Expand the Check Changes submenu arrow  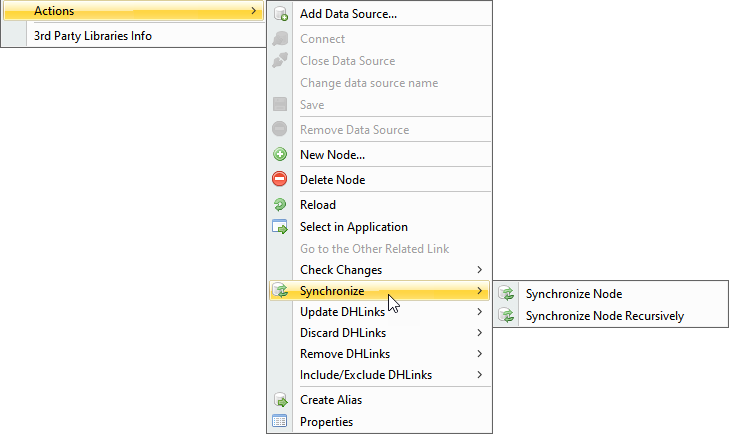pyautogui.click(x=480, y=270)
